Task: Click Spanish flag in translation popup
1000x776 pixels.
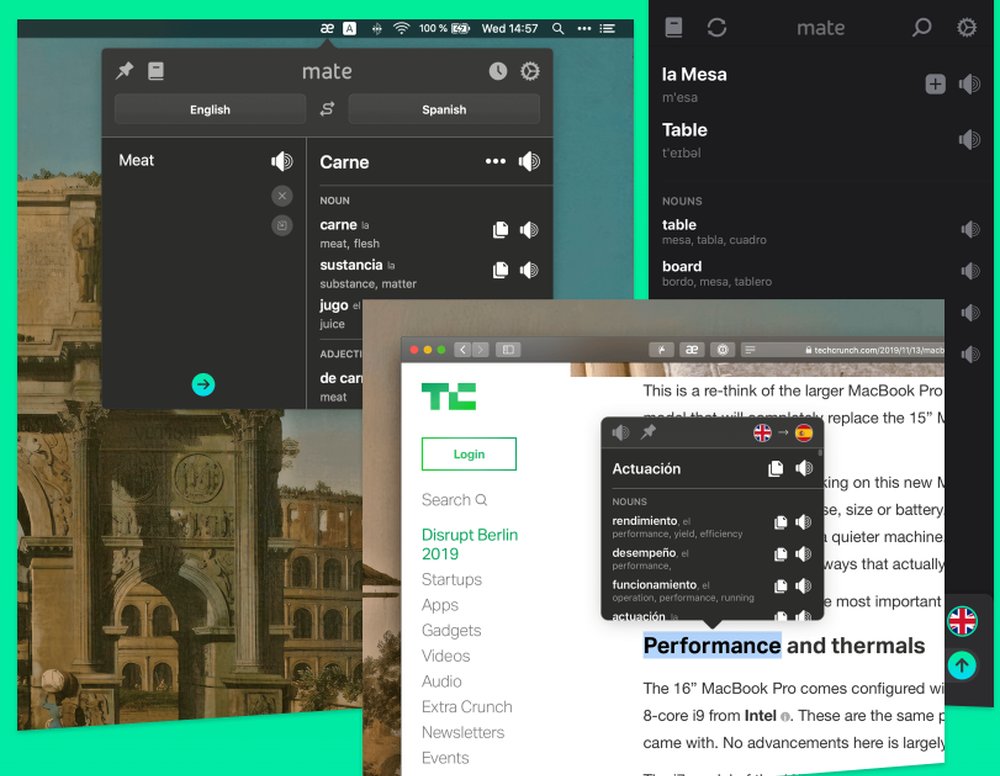Action: (804, 433)
